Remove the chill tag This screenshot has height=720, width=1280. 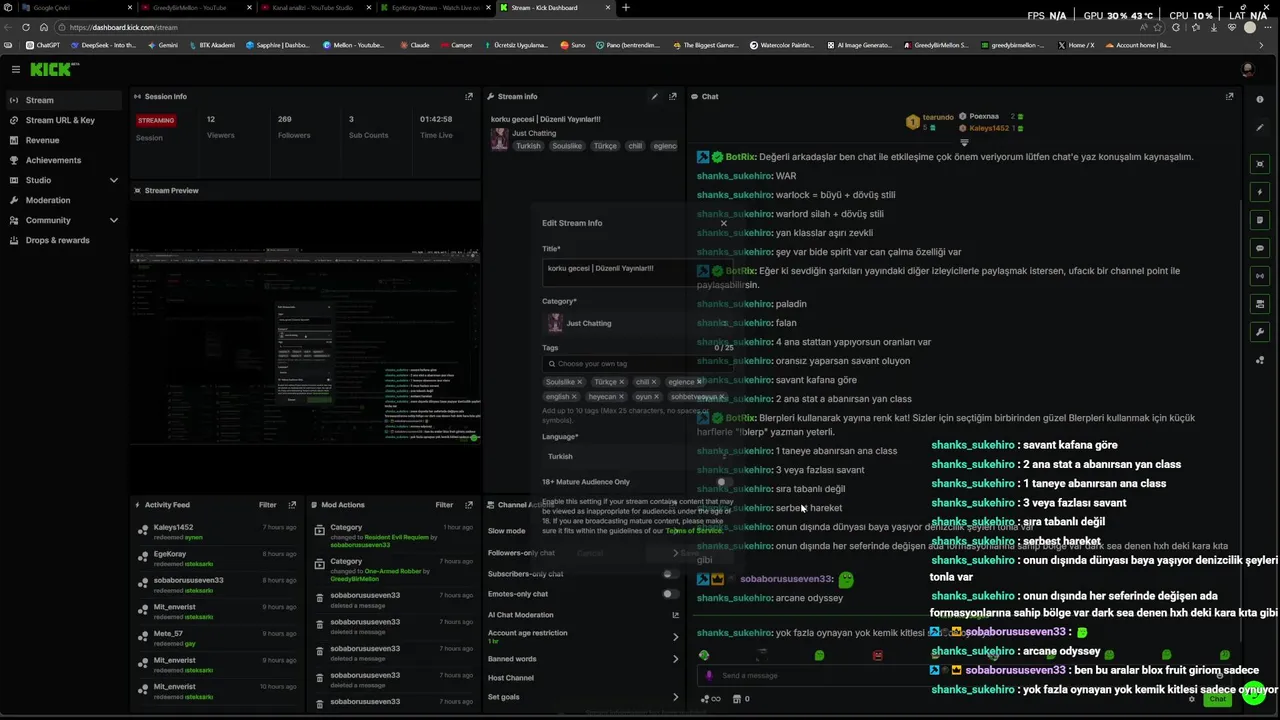(654, 382)
